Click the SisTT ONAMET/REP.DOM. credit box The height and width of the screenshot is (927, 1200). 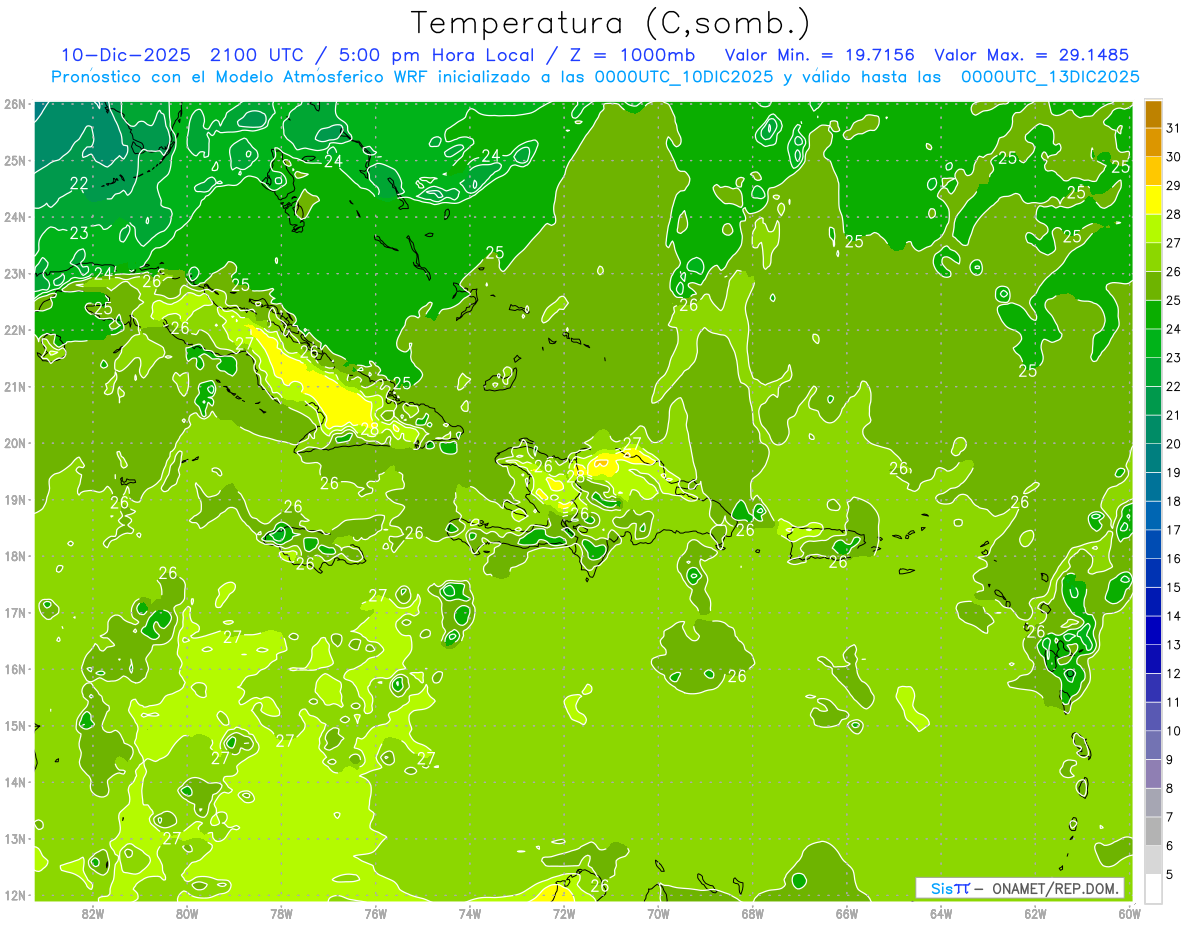coord(1019,888)
